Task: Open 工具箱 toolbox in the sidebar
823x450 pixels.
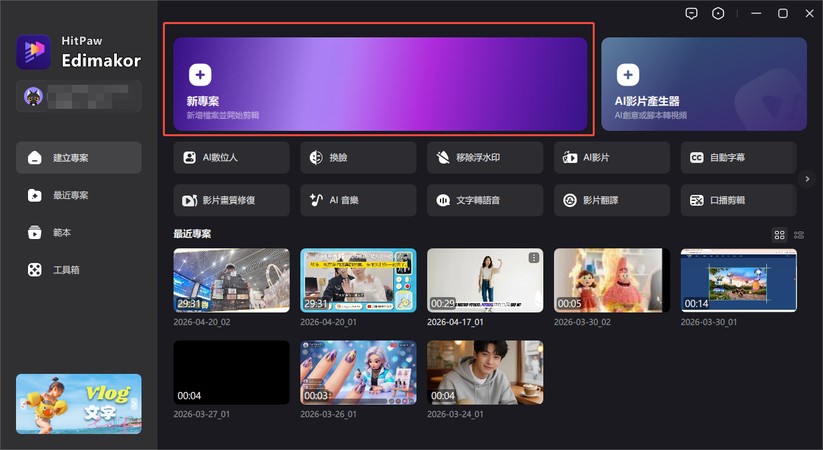Action: pyautogui.click(x=79, y=270)
